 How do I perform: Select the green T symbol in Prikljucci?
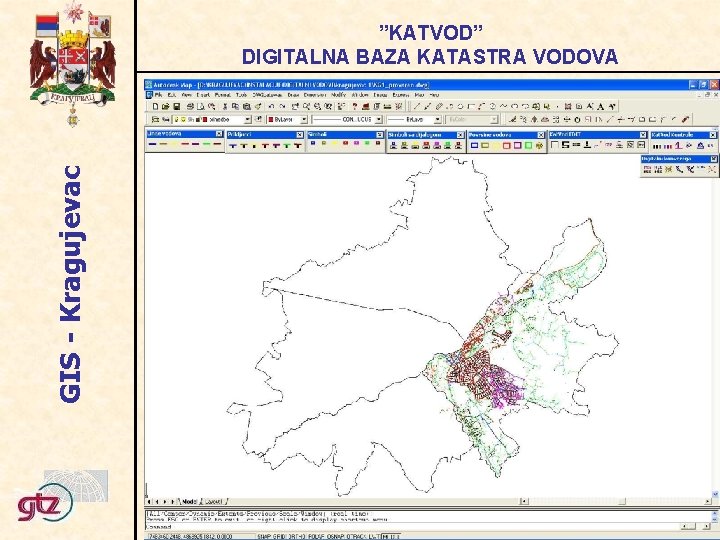point(287,146)
